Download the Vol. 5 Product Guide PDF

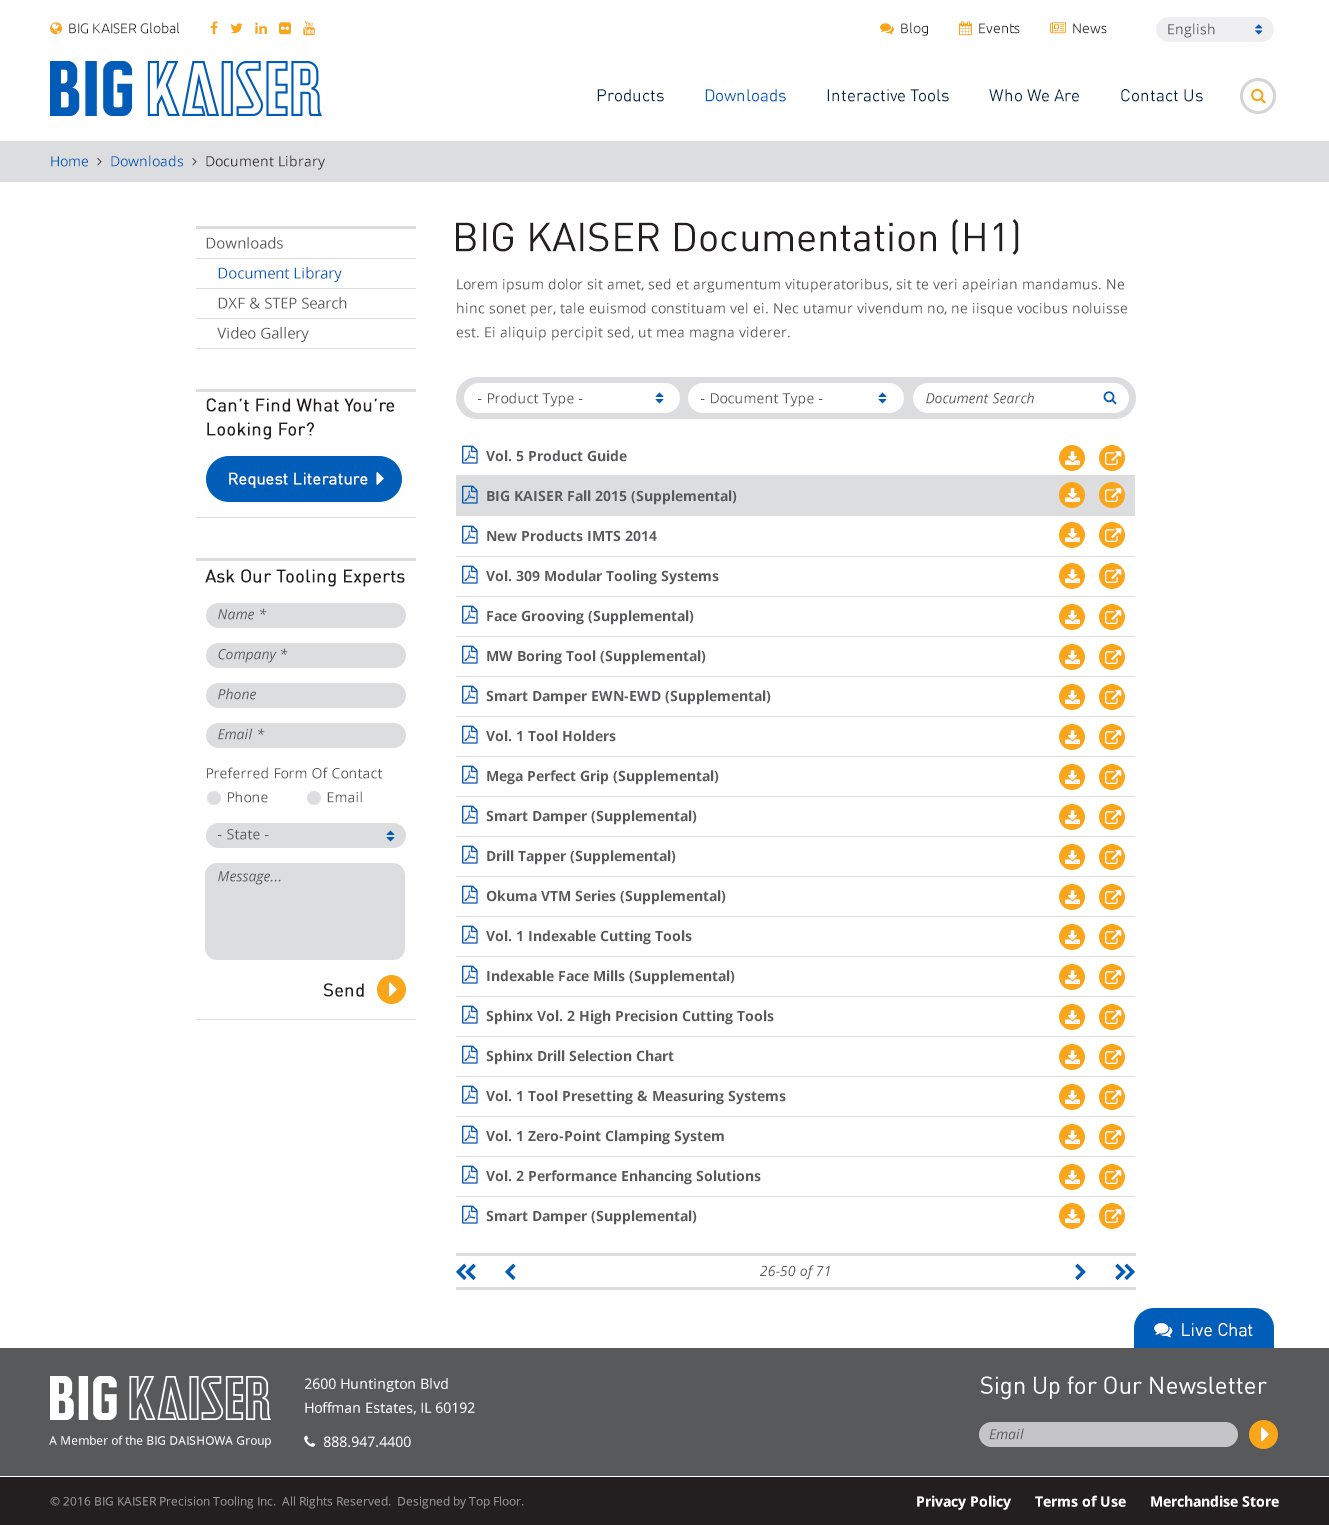1071,457
